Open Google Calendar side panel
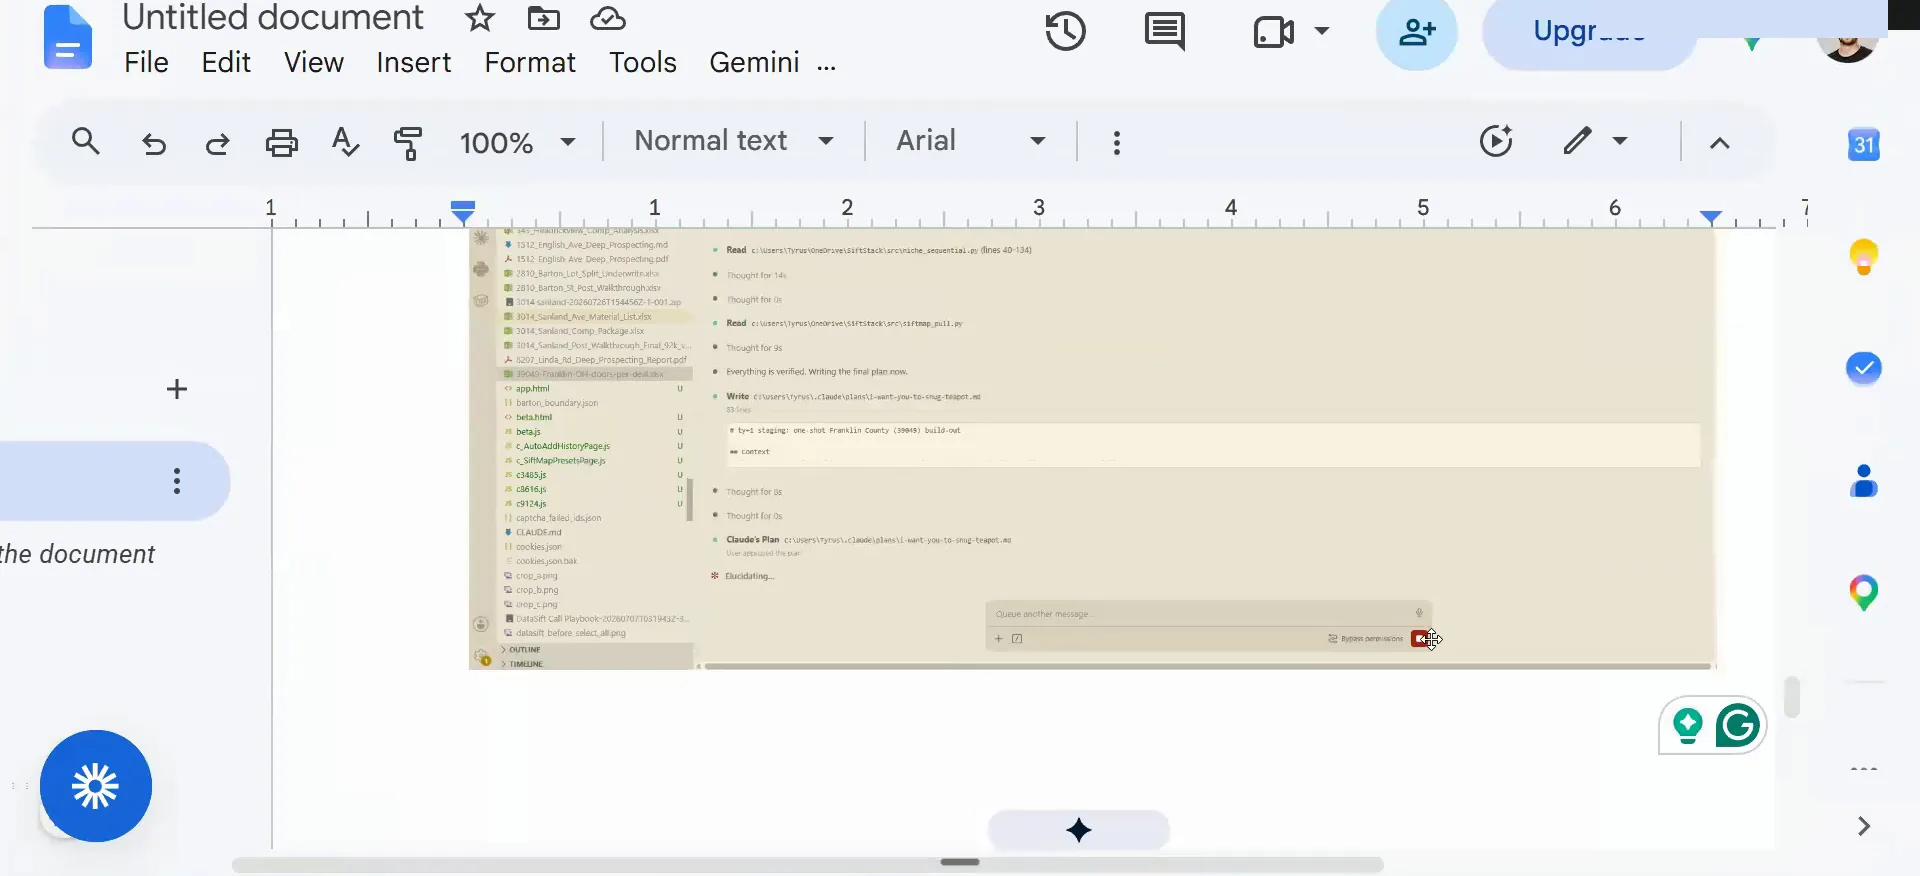 point(1863,145)
